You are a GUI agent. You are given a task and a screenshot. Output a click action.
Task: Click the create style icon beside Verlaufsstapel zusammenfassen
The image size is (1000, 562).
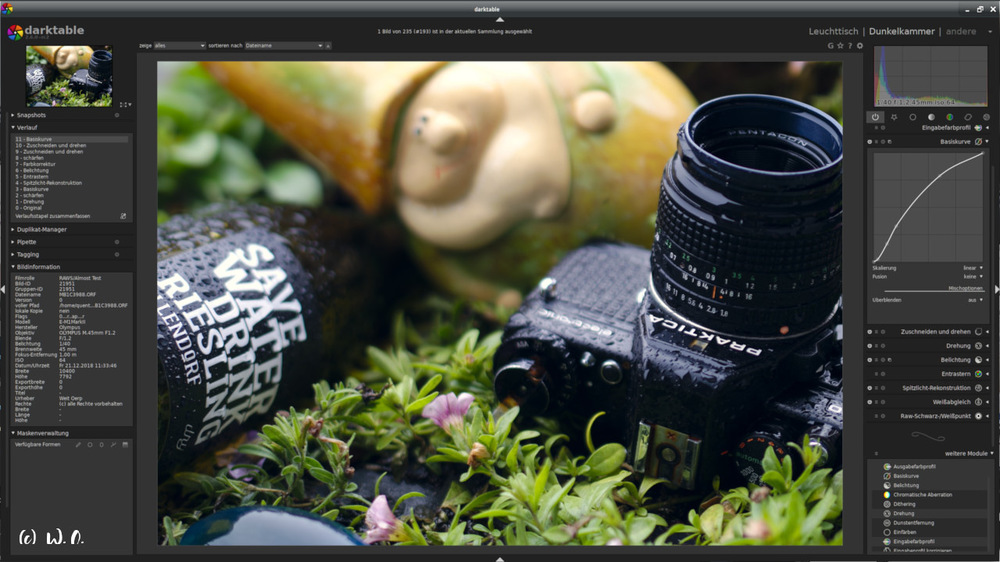click(x=123, y=216)
